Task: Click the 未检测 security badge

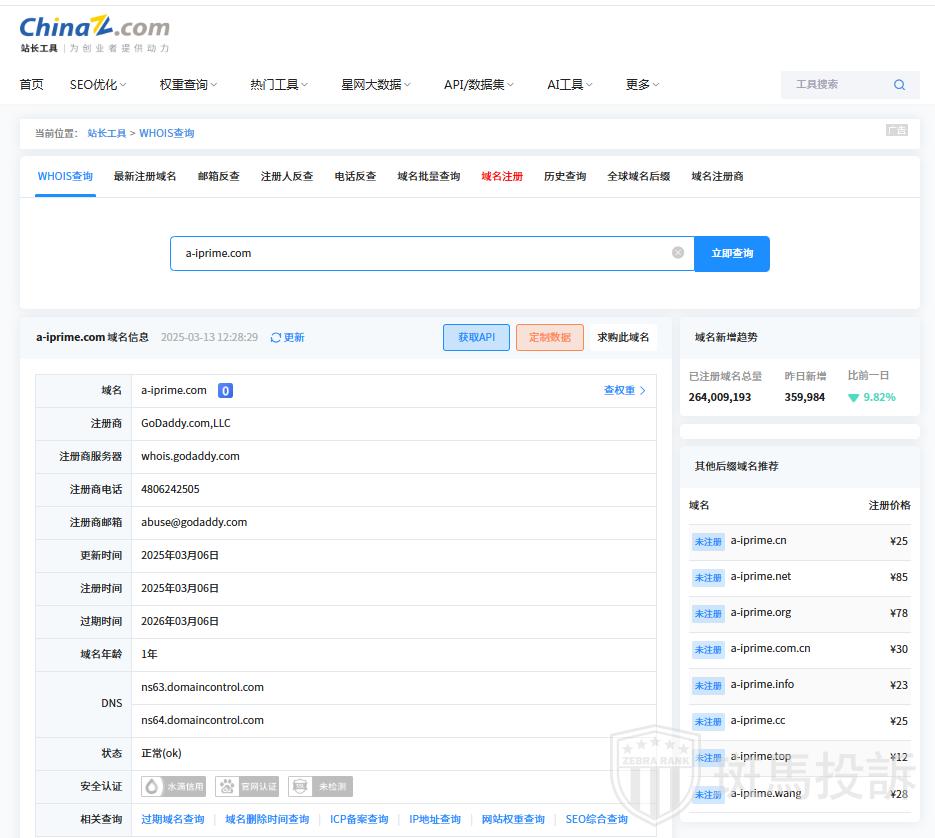Action: 320,787
